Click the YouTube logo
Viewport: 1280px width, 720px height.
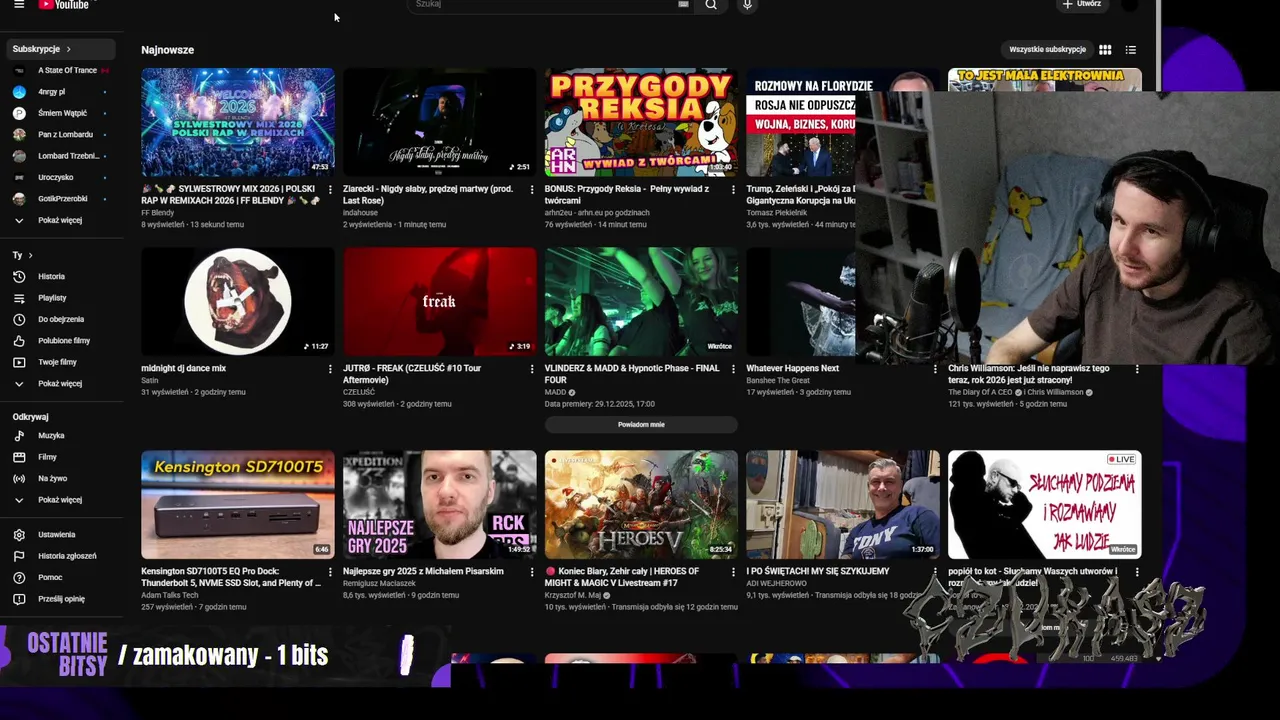(x=64, y=4)
